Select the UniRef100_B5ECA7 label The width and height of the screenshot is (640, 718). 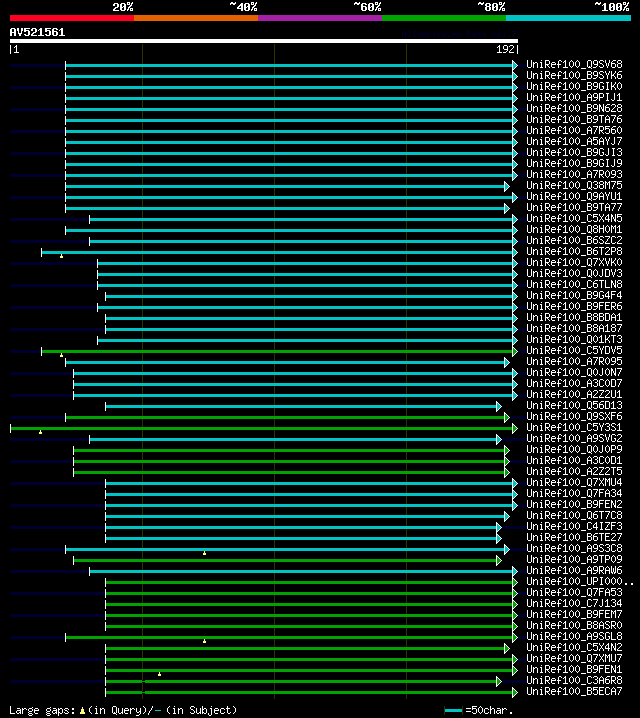coord(574,691)
